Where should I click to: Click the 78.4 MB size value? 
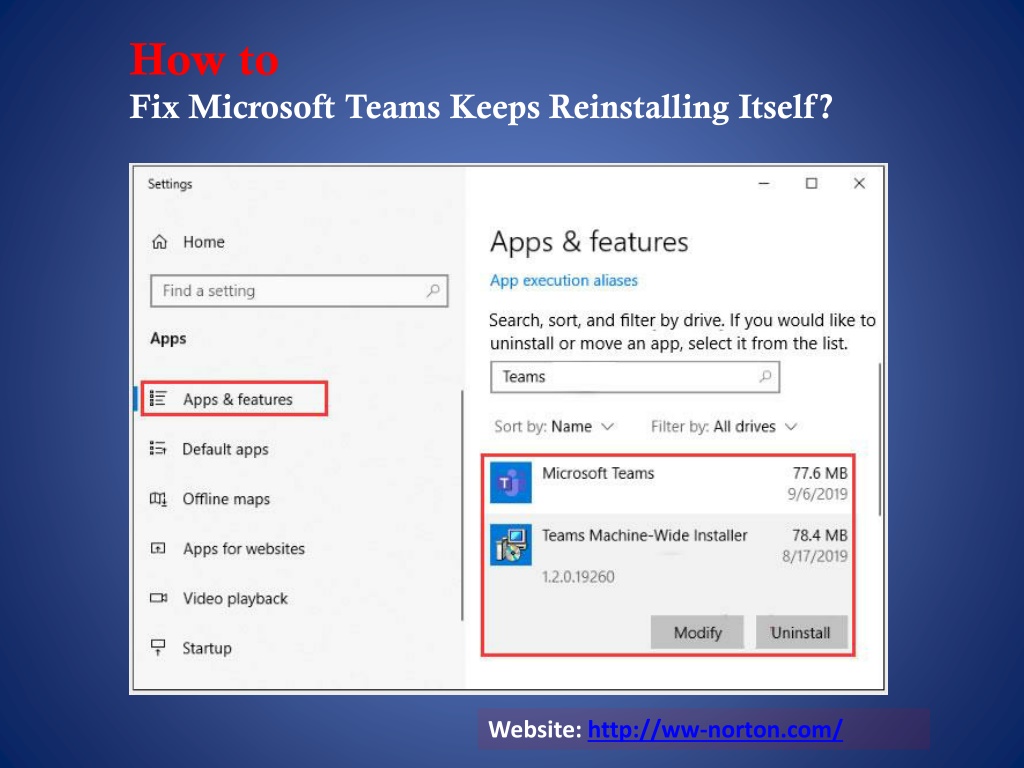click(820, 535)
